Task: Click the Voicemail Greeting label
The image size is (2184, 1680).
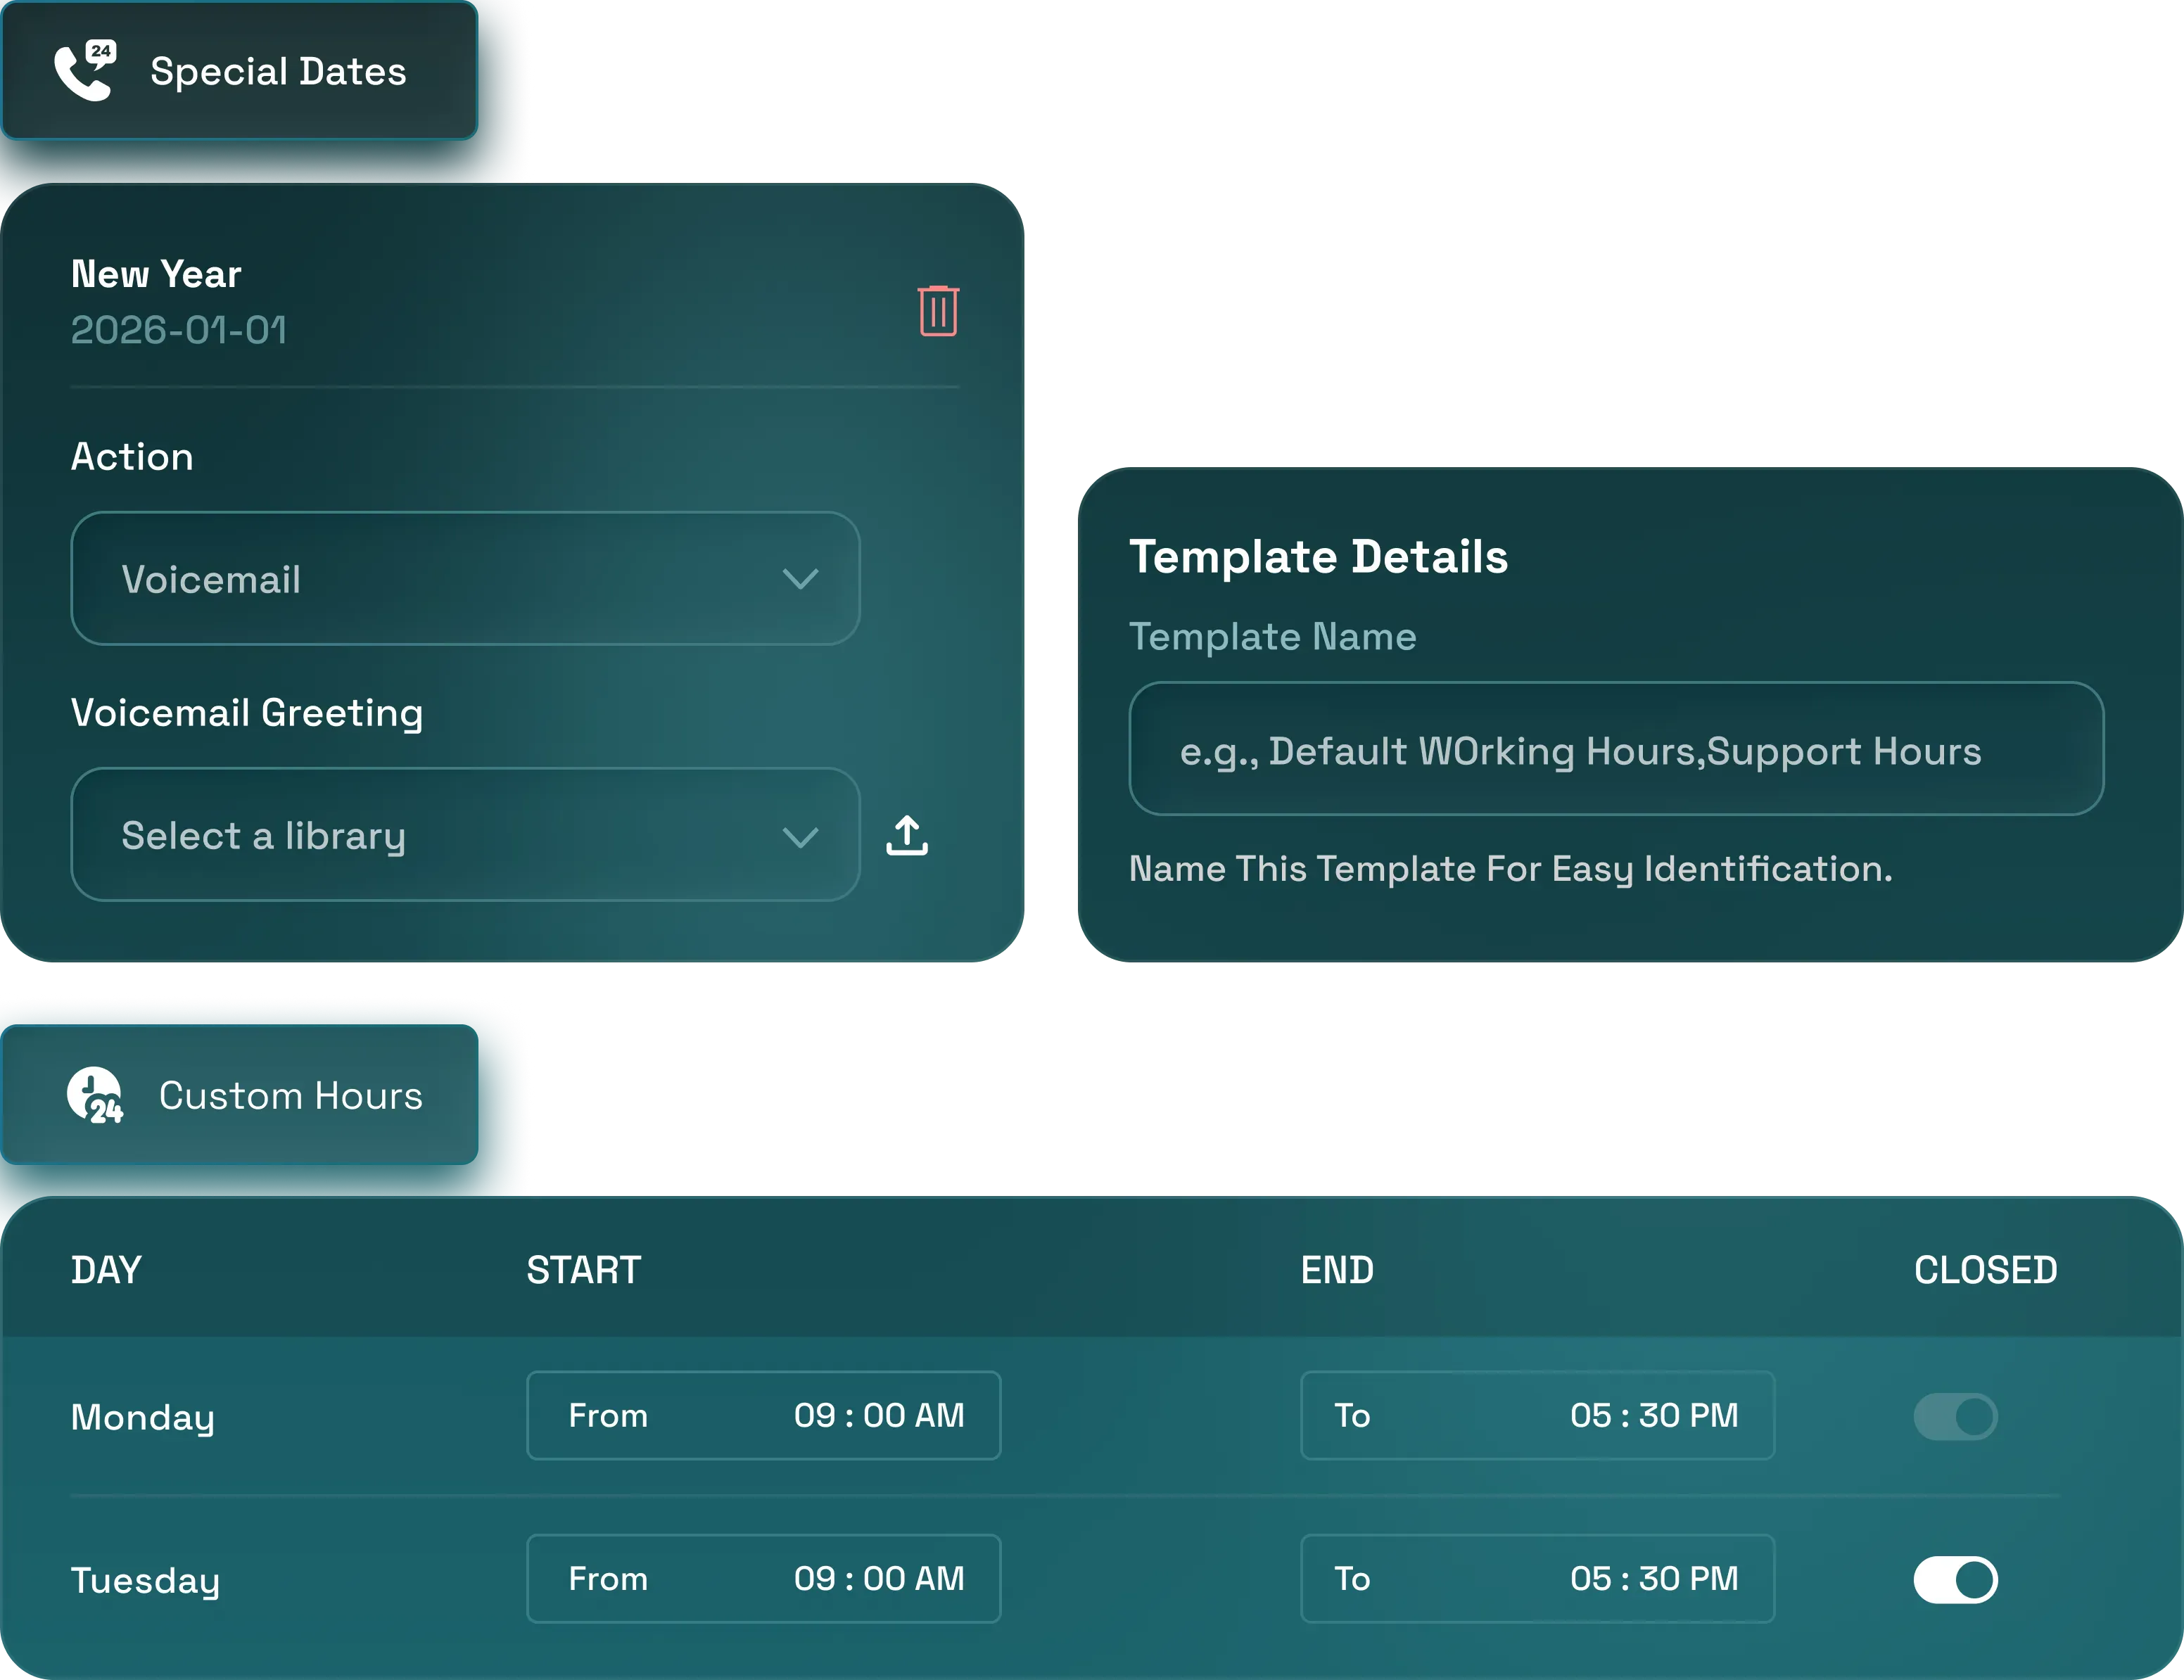Action: pos(247,714)
